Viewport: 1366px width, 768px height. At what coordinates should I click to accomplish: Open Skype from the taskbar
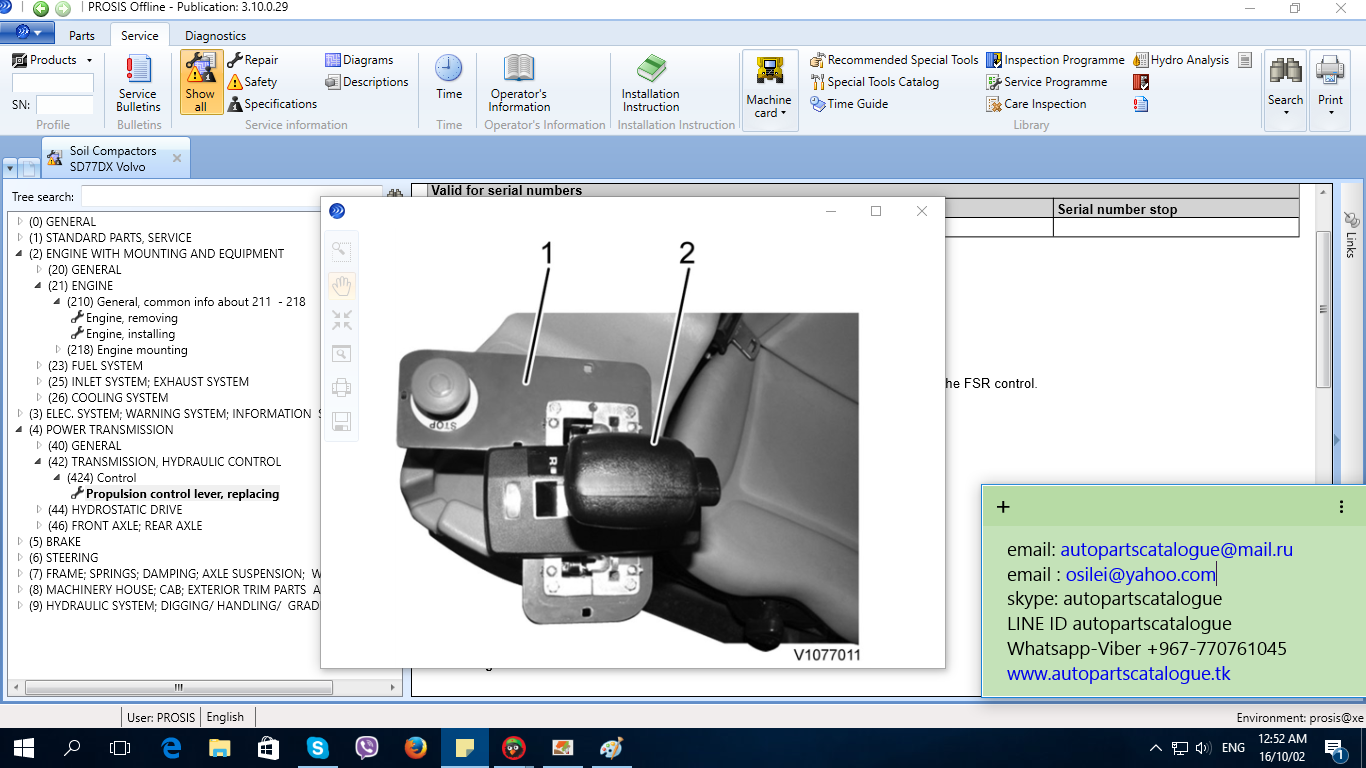318,747
